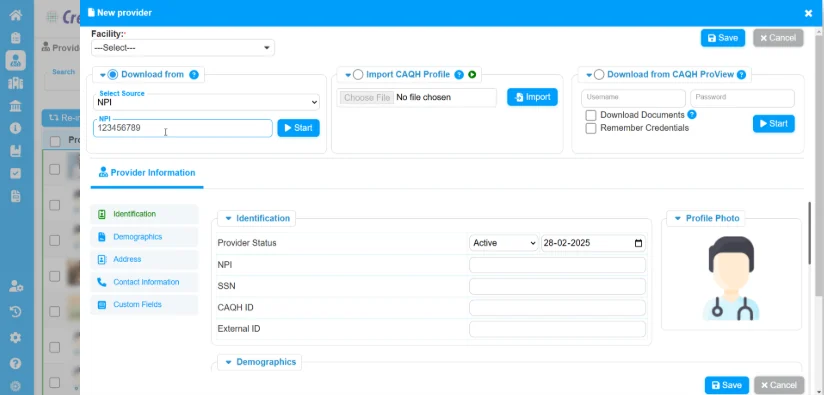The height and width of the screenshot is (395, 824).
Task: Open the history clock icon in sidebar
Action: 15,312
